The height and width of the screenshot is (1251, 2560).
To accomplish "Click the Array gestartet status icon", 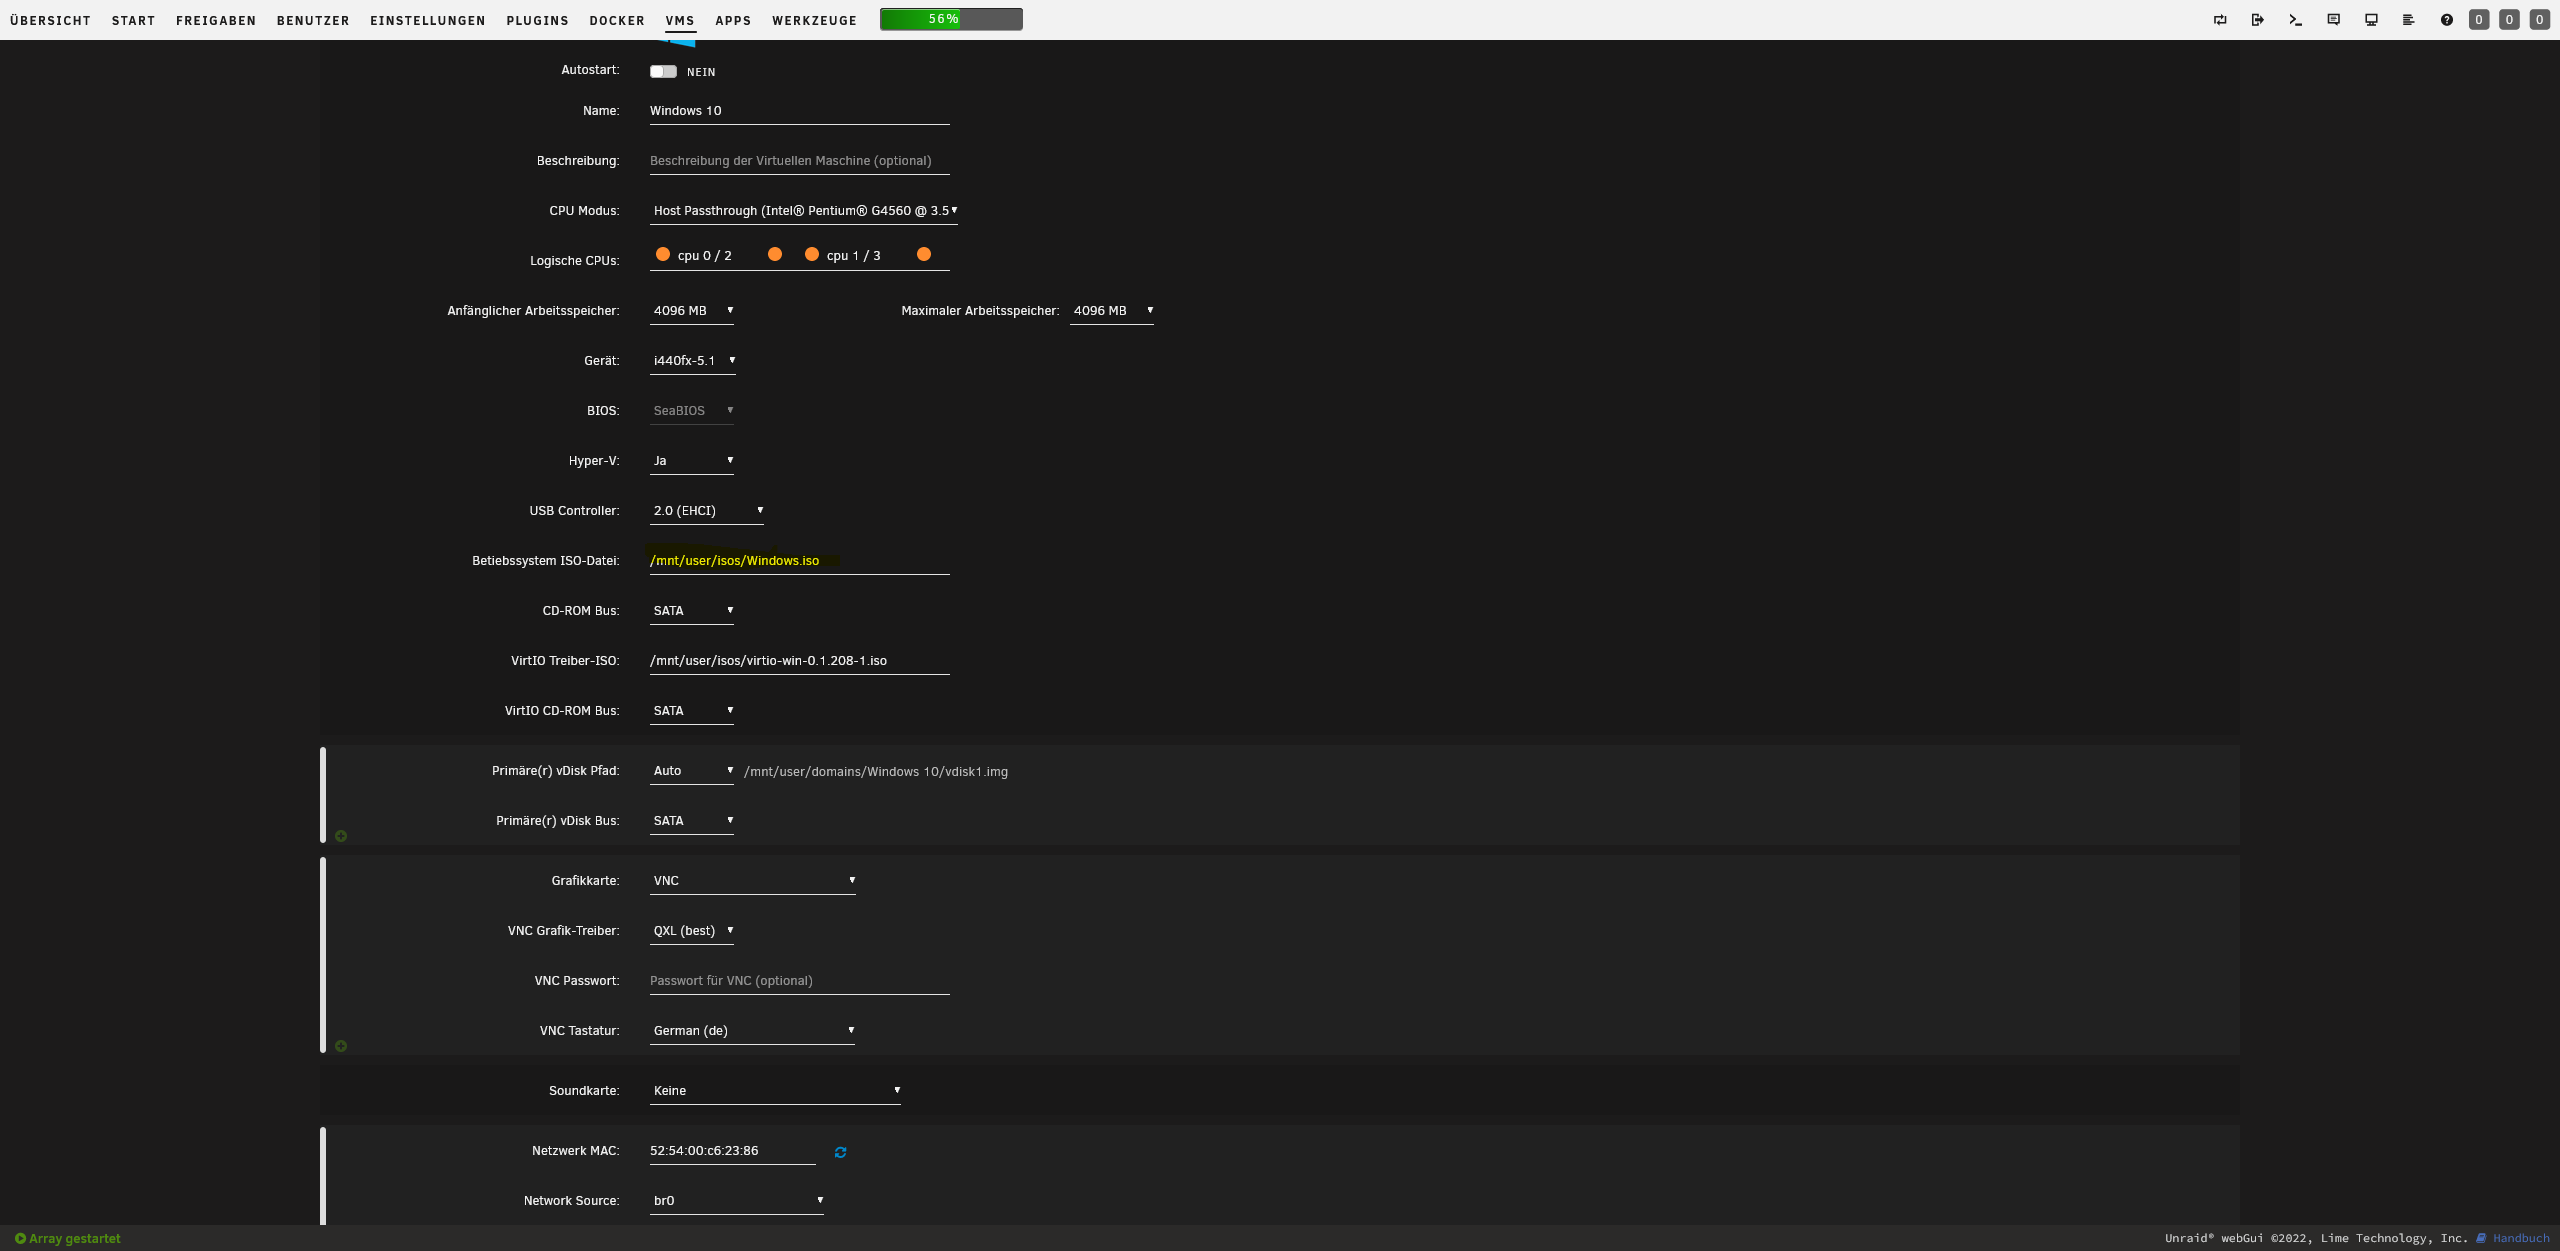I will [20, 1238].
